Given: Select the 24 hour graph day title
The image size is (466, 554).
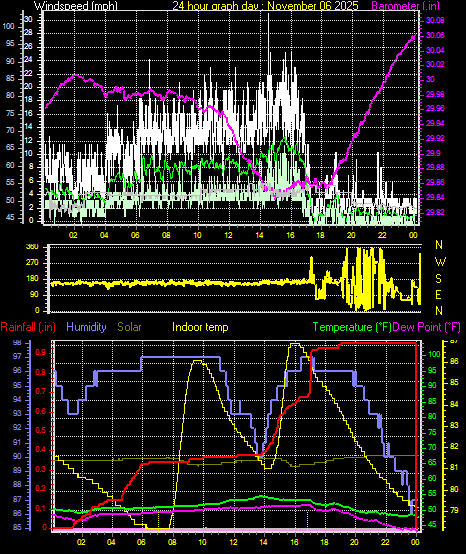Looking at the screenshot, I should [x=265, y=5].
